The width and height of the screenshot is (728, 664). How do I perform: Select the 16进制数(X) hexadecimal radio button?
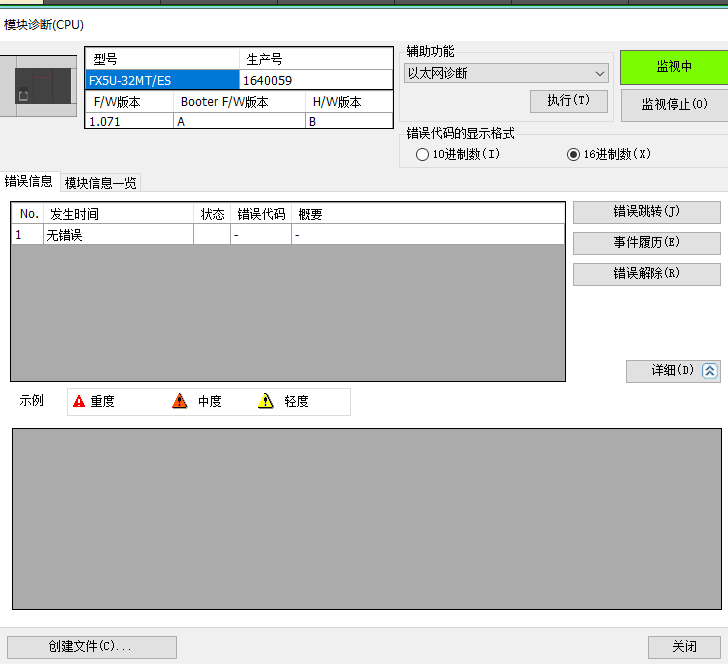(573, 154)
